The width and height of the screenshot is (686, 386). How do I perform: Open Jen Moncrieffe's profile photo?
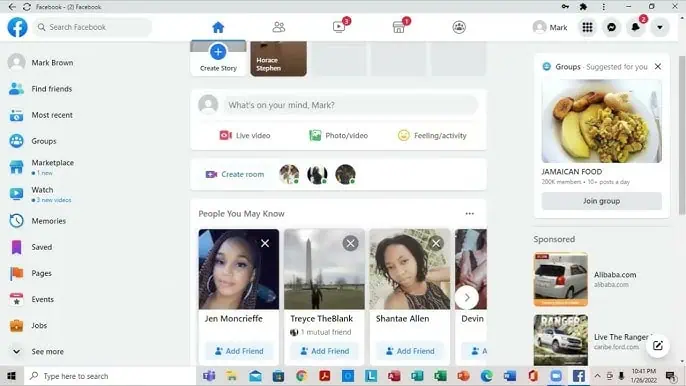coord(239,269)
